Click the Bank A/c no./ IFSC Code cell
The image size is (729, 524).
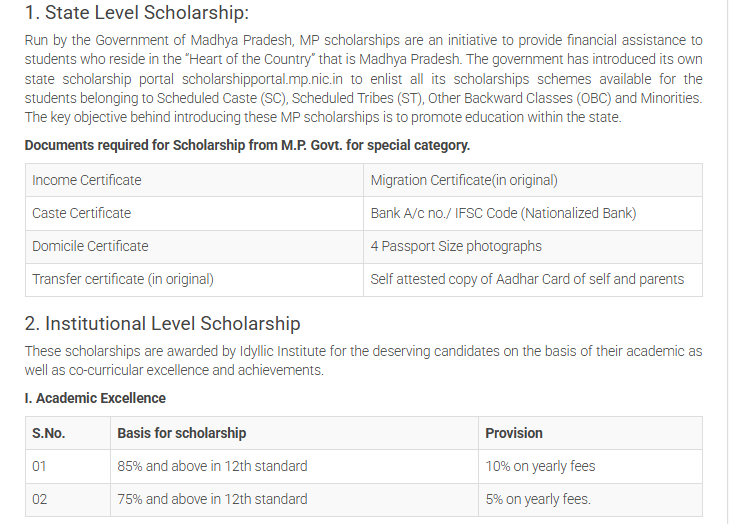point(533,213)
